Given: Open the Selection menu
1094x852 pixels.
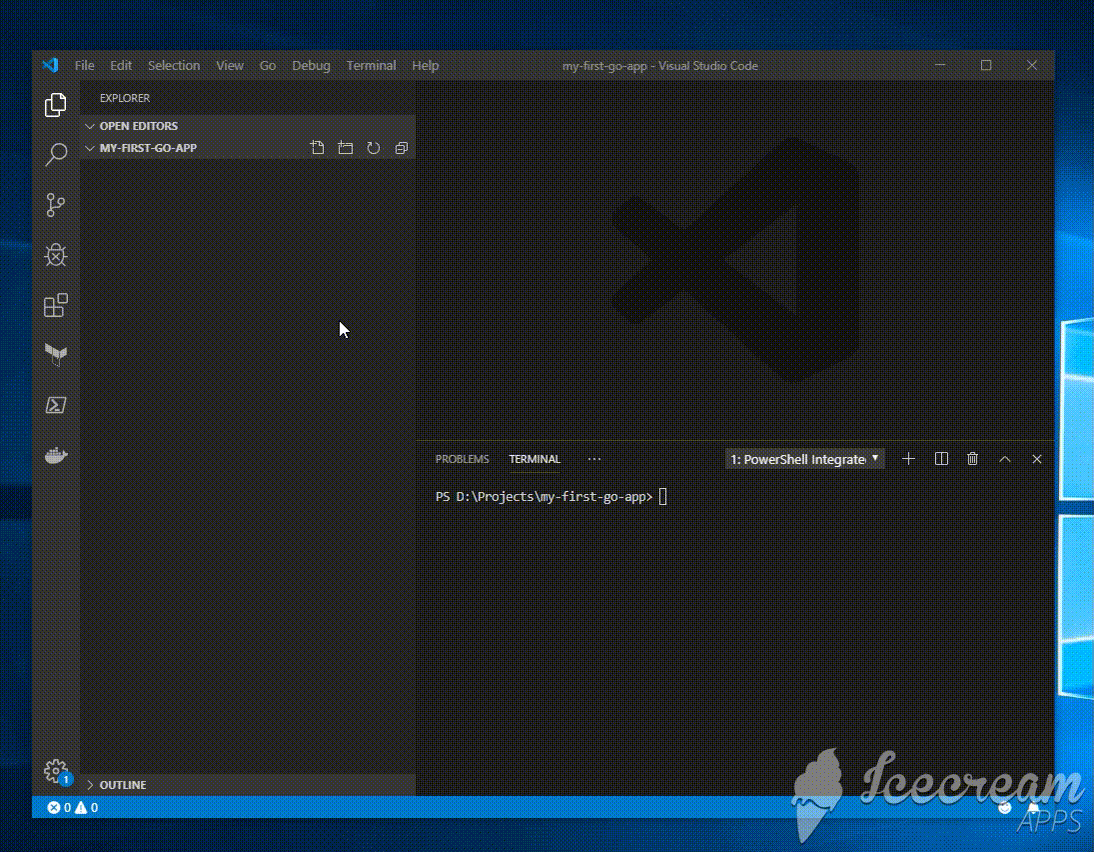Looking at the screenshot, I should point(174,66).
